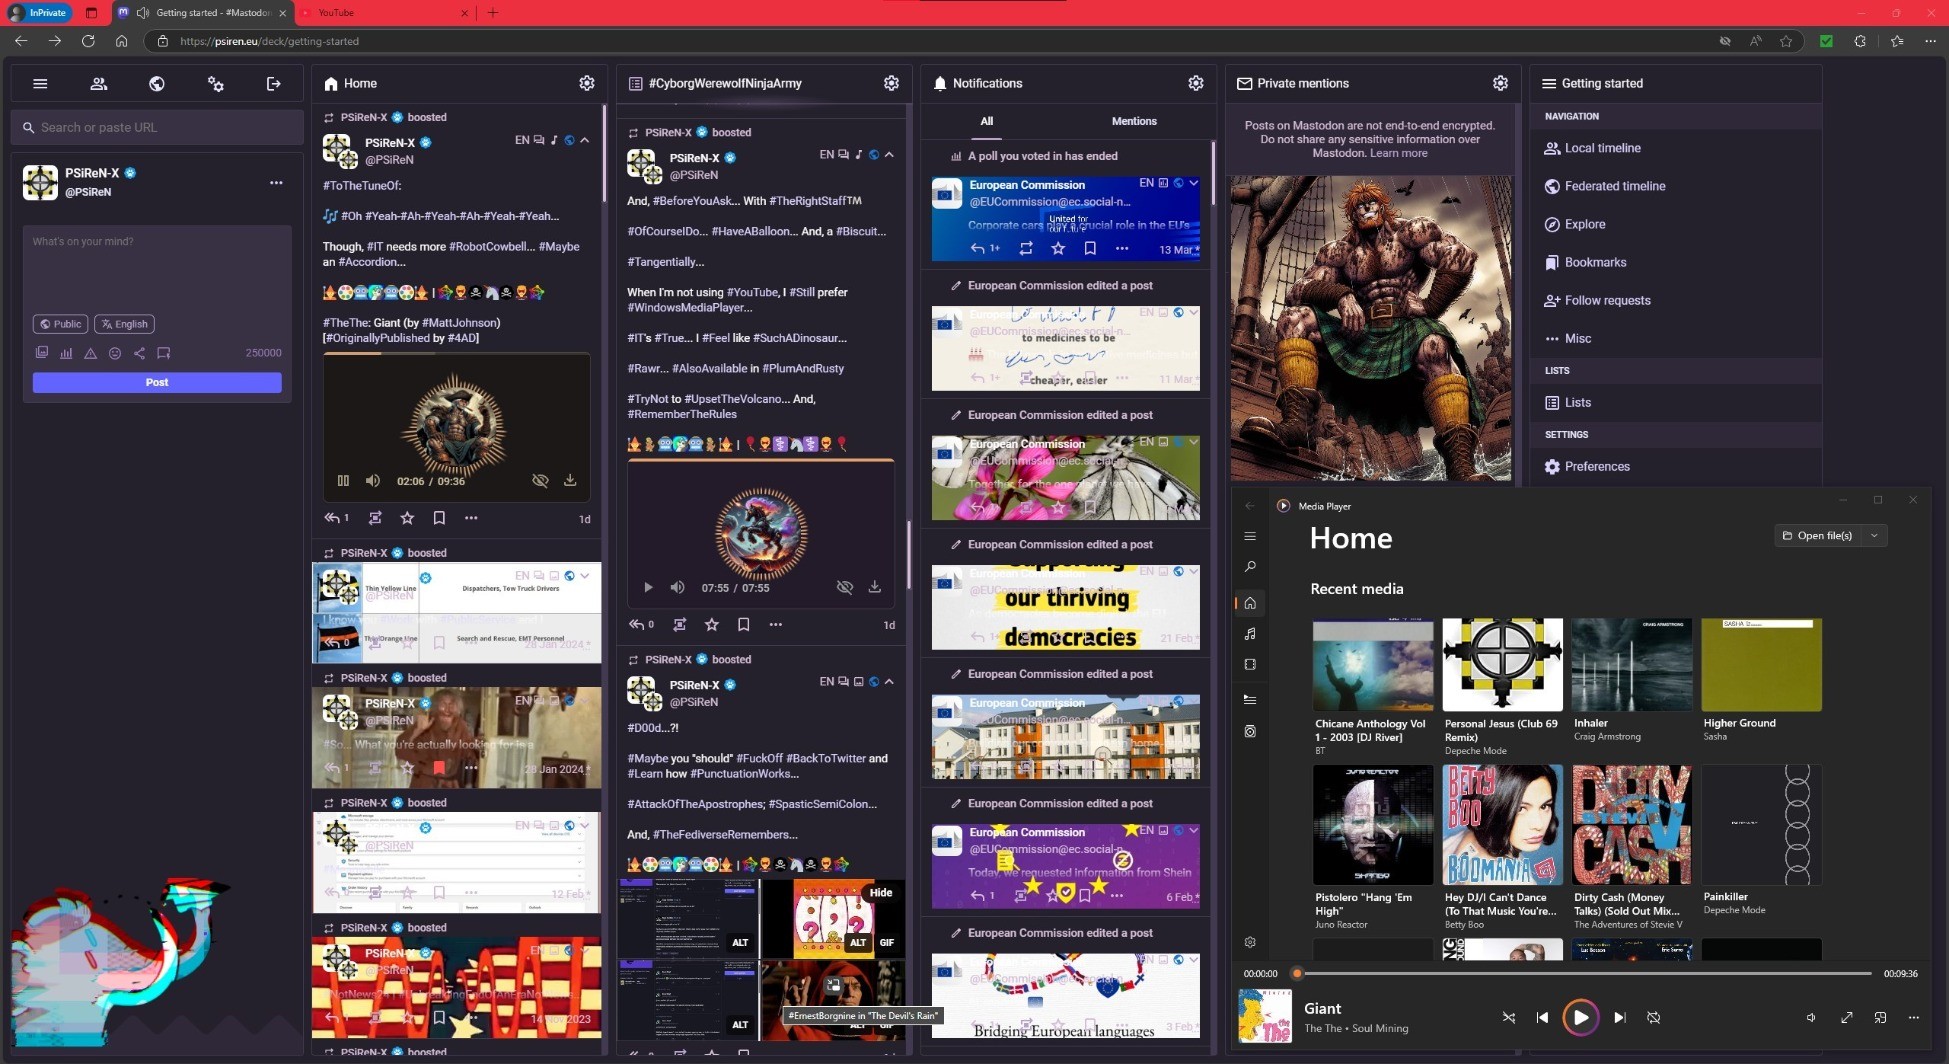1949x1064 pixels.
Task: Open PSiReN-X account menu three dots
Action: [x=276, y=183]
